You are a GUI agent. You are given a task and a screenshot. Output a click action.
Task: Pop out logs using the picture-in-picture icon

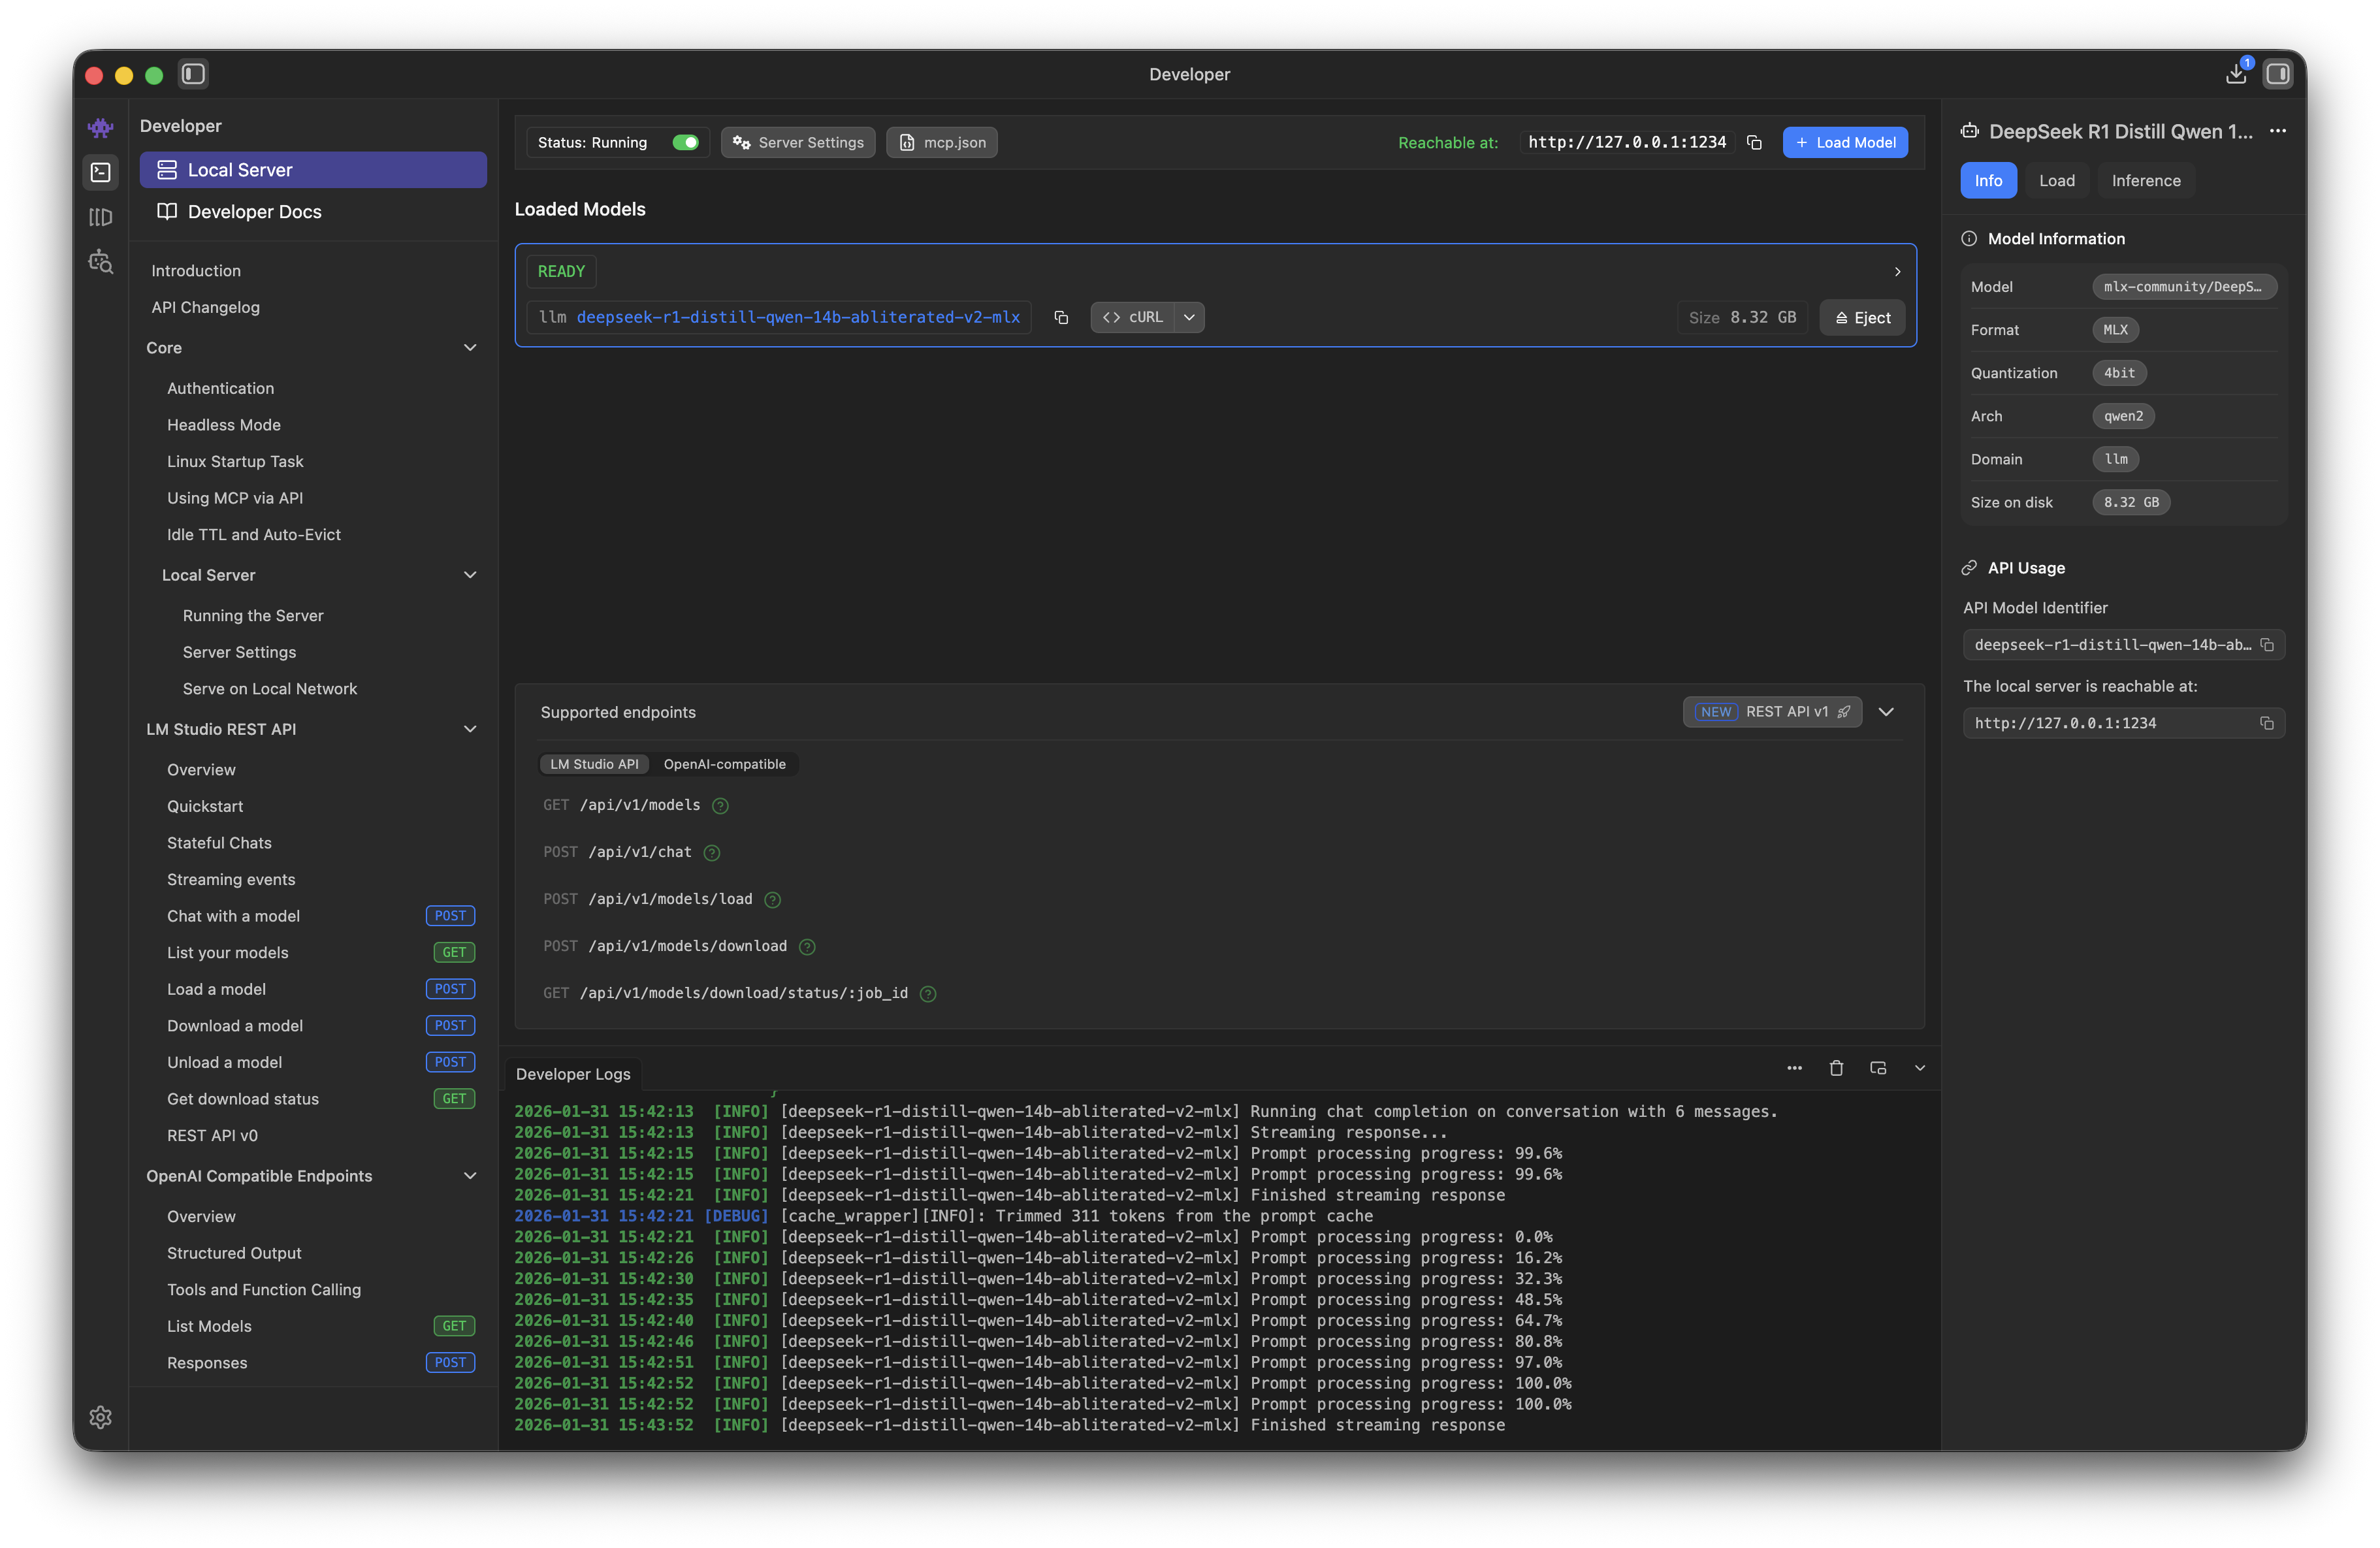pyautogui.click(x=1878, y=1068)
